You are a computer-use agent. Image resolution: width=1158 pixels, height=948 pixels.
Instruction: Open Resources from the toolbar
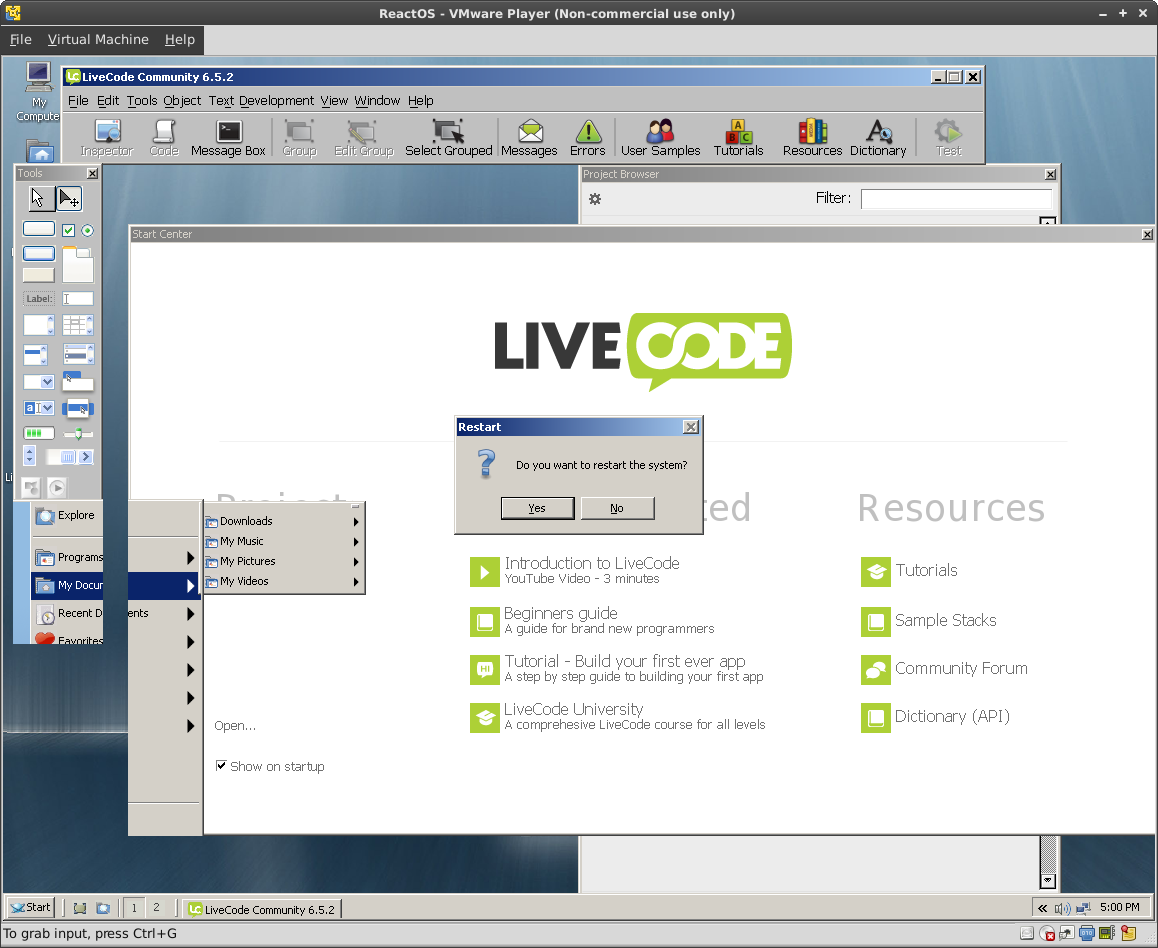pyautogui.click(x=812, y=138)
